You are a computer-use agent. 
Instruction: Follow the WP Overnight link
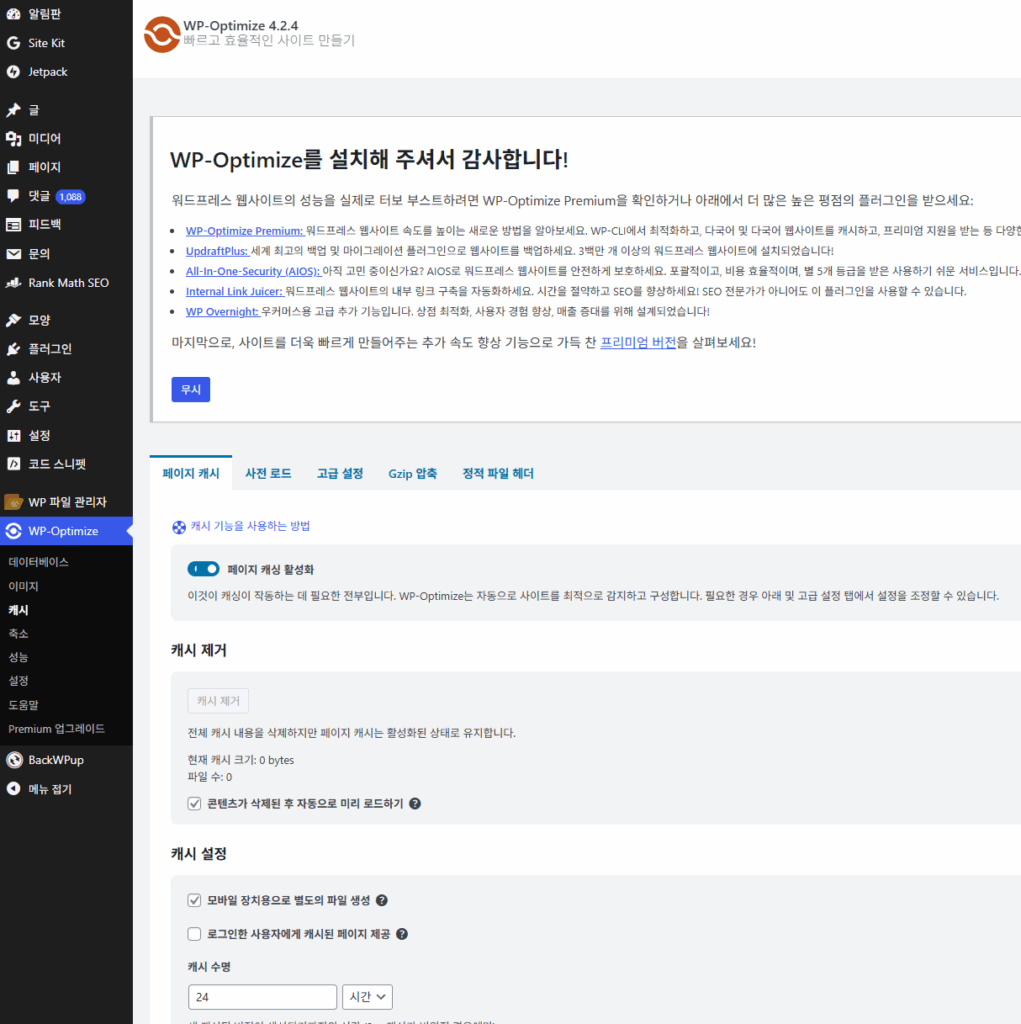coord(222,312)
